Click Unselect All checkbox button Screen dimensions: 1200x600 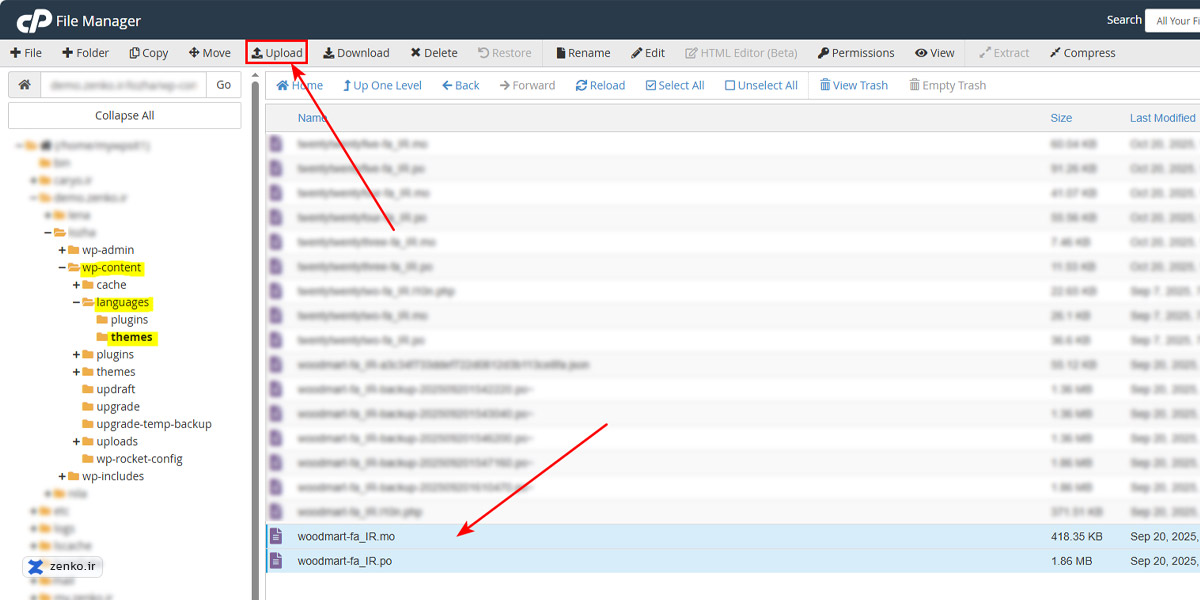click(x=761, y=85)
